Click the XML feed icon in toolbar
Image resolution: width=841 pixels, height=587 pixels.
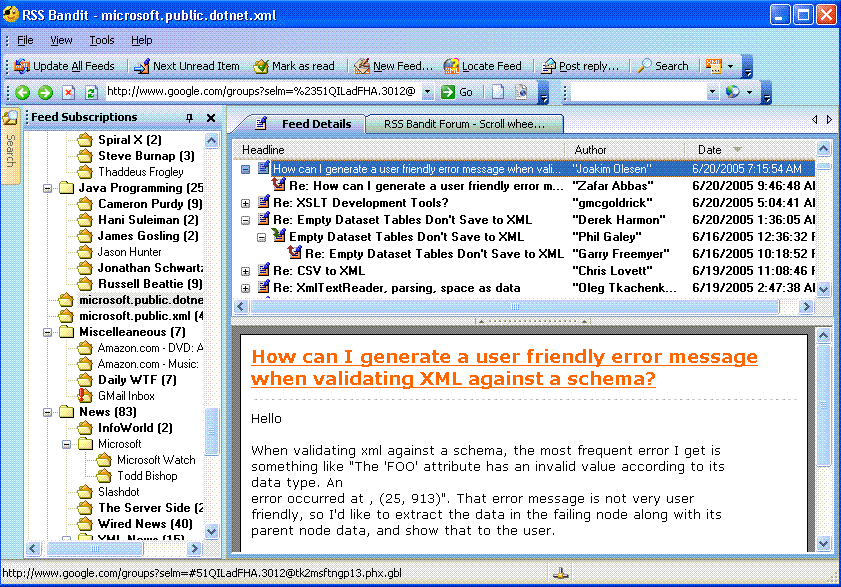pos(713,66)
